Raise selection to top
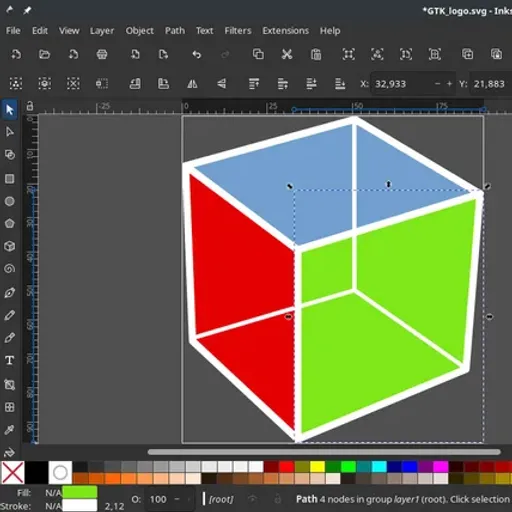512x512 pixels. 254,83
